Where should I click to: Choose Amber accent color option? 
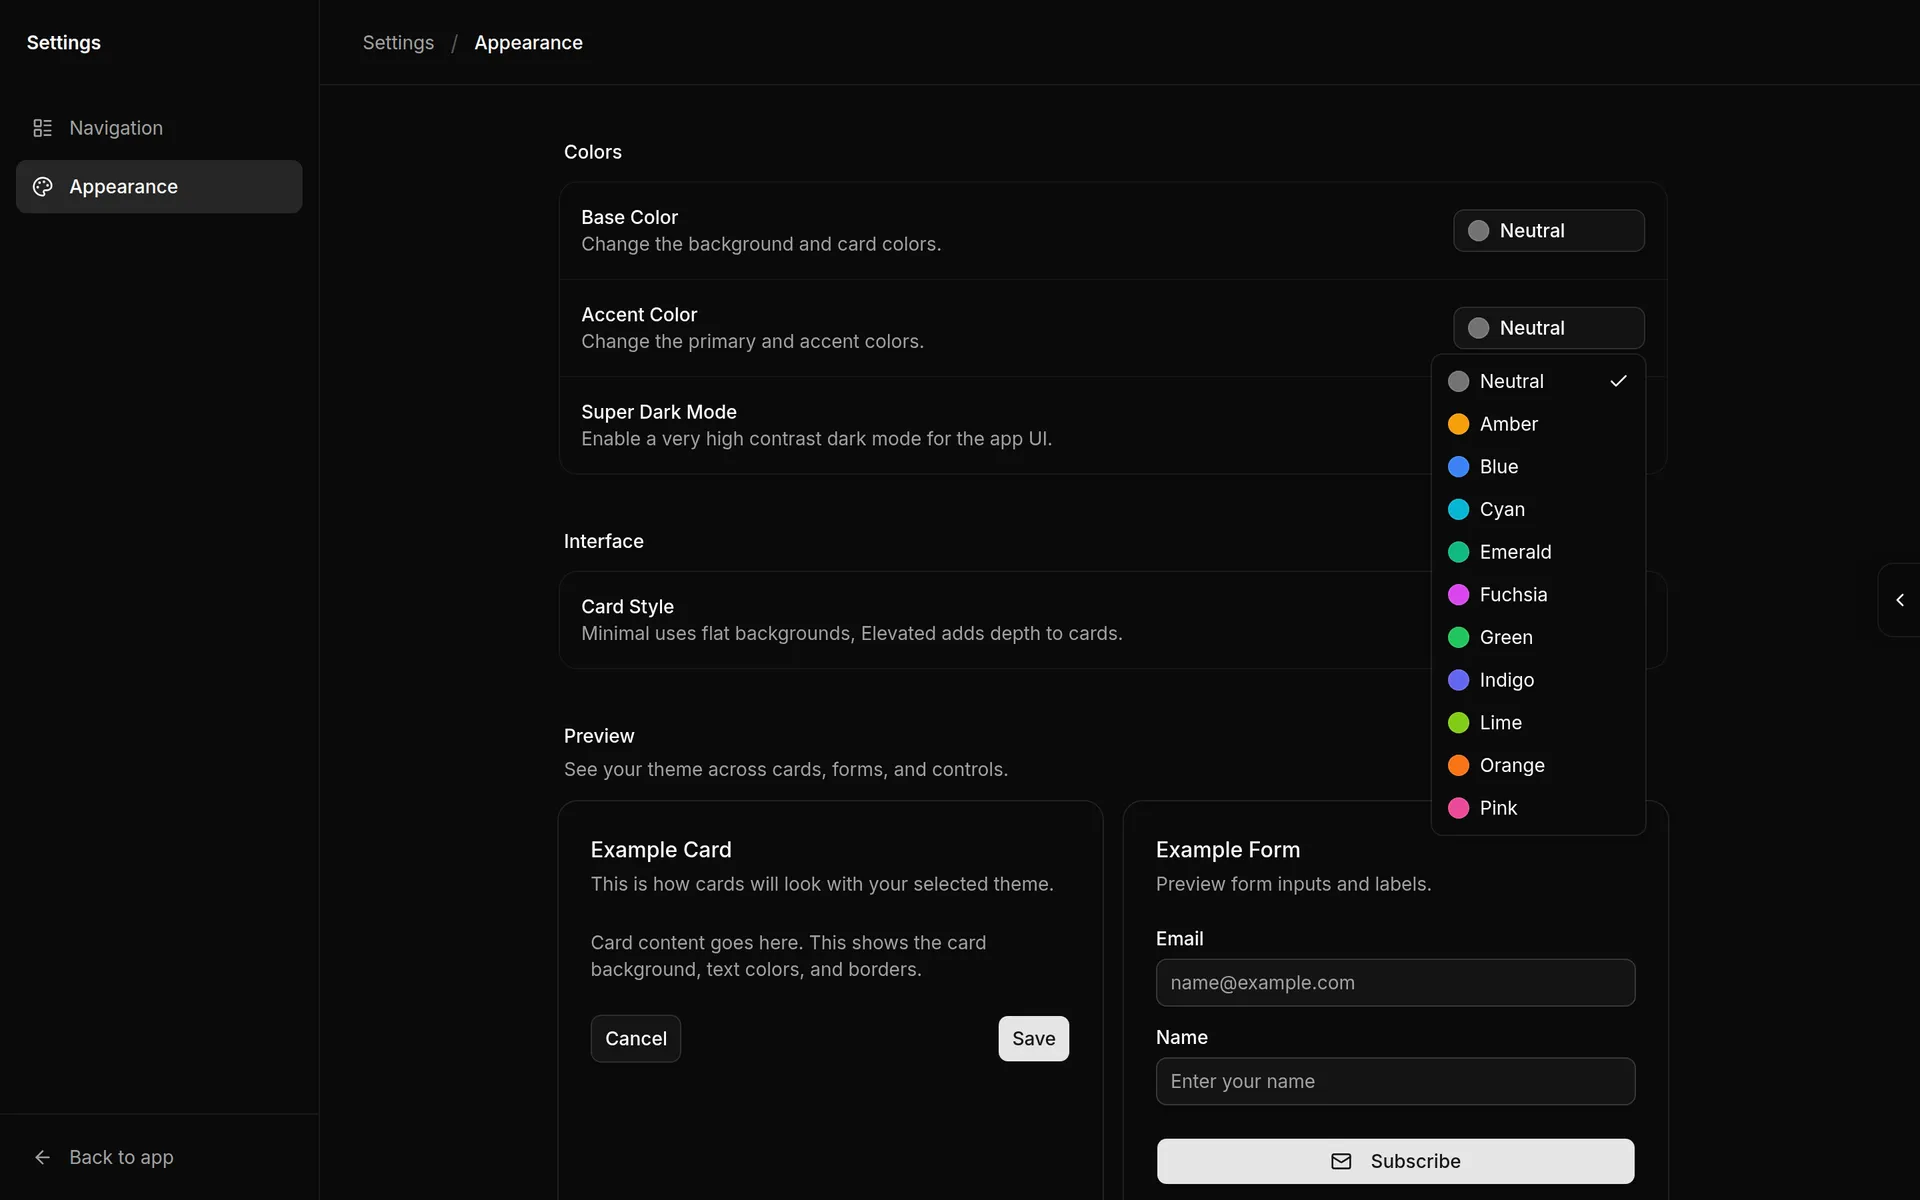pos(1538,424)
